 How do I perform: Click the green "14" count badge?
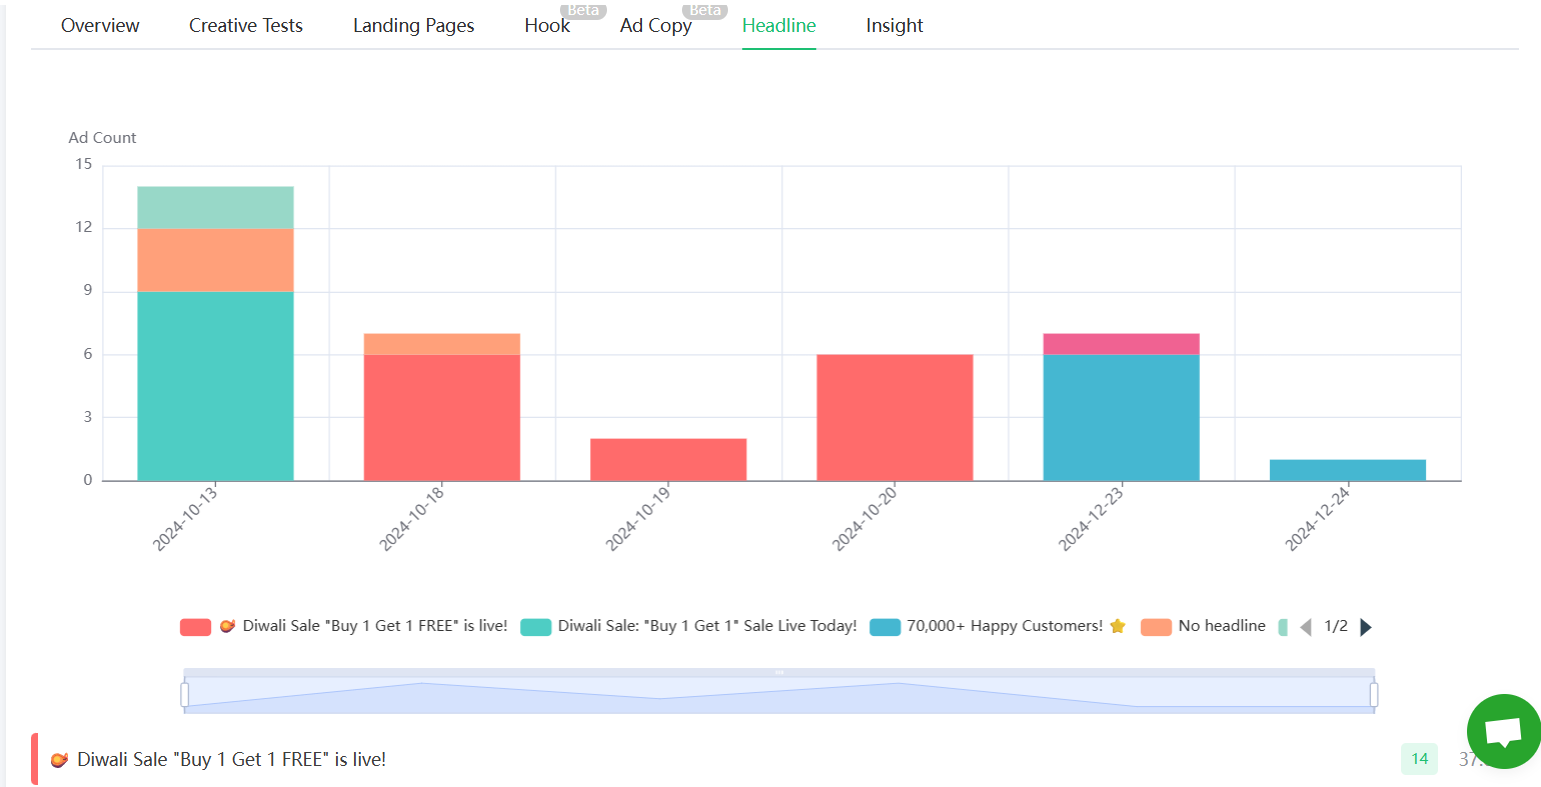point(1419,759)
